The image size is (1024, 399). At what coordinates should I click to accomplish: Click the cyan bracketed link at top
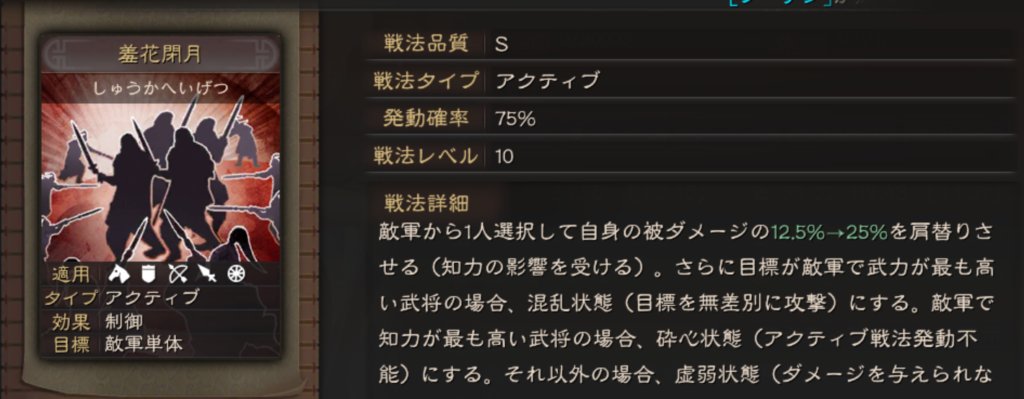[x=780, y=3]
